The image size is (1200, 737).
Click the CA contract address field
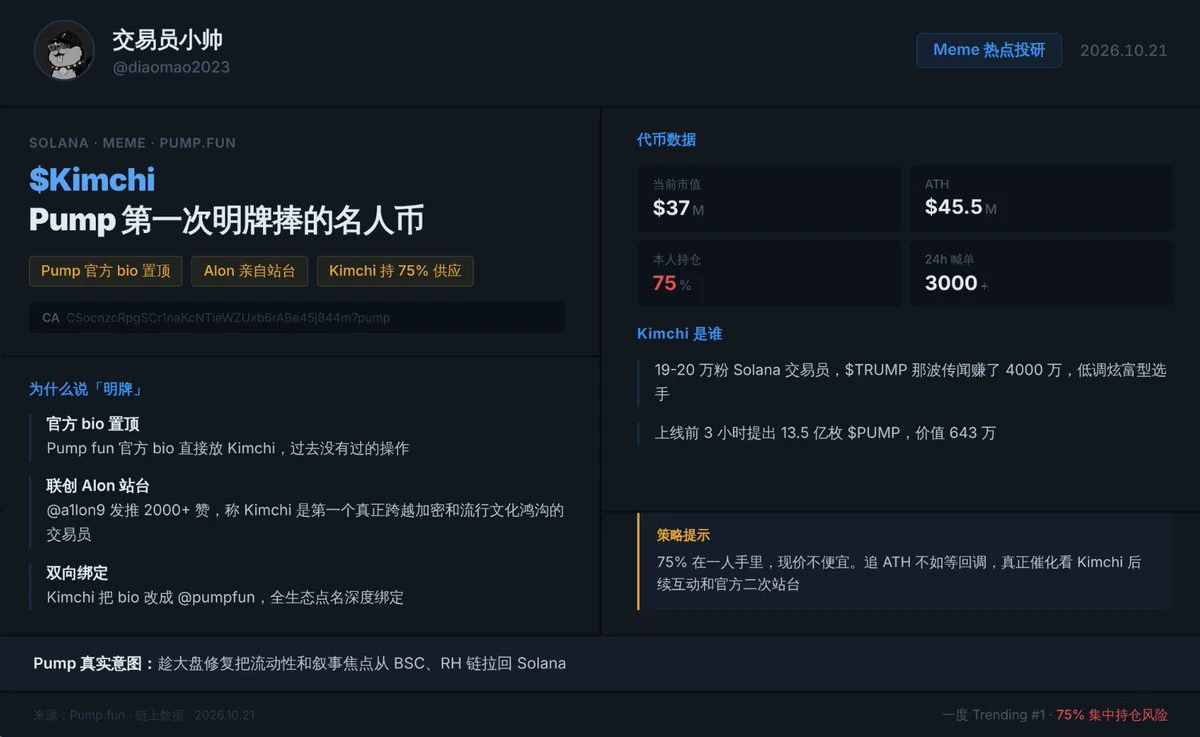coord(297,318)
